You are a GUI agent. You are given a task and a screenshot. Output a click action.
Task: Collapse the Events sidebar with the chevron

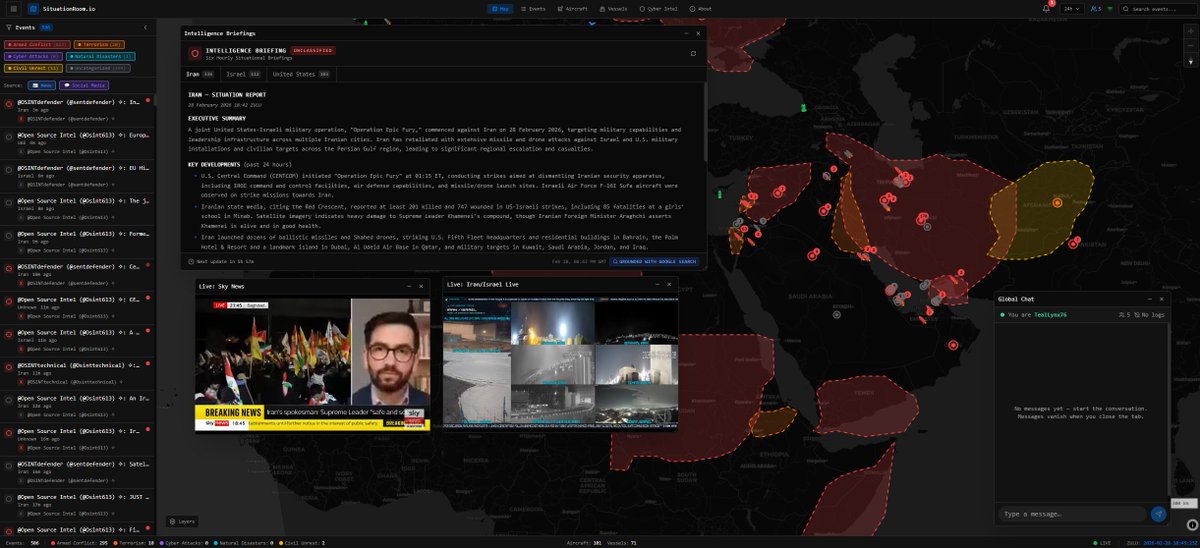(147, 27)
